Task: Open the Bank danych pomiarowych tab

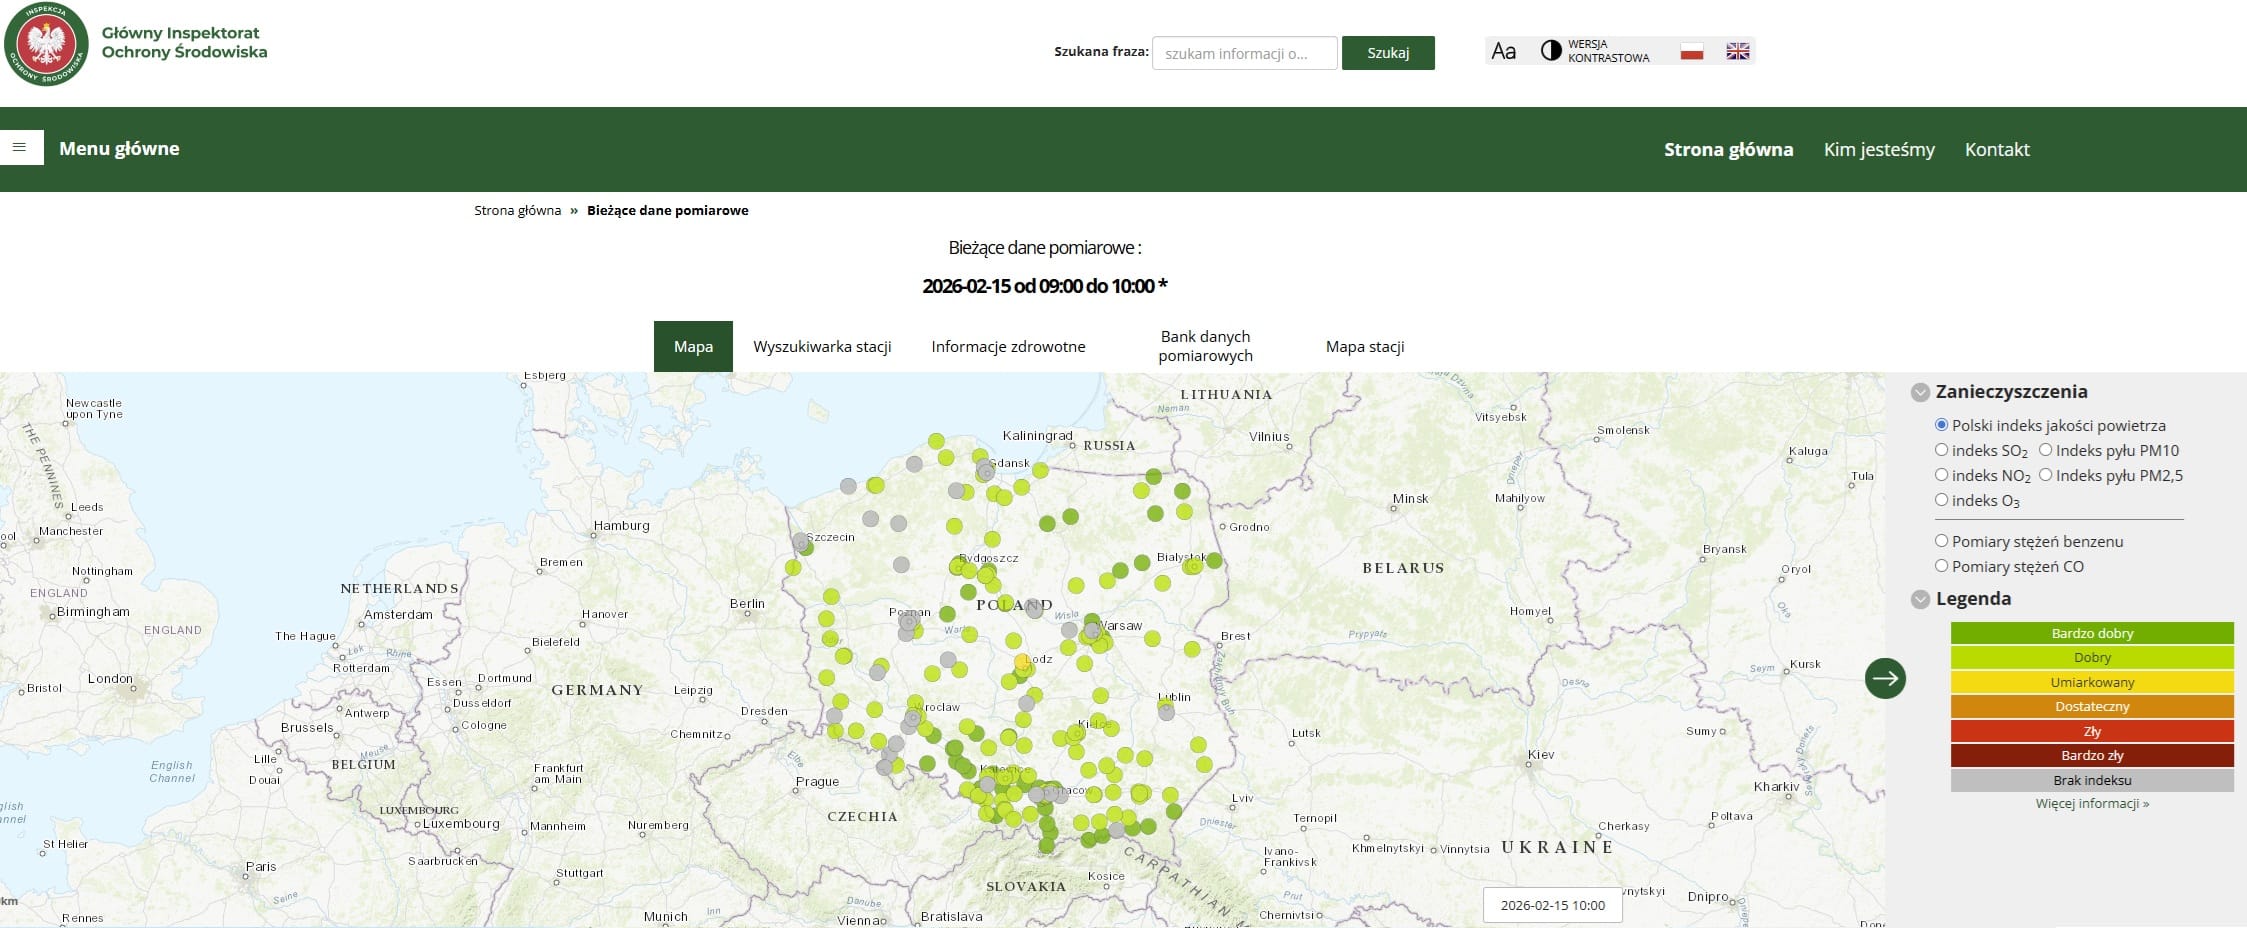Action: point(1205,346)
